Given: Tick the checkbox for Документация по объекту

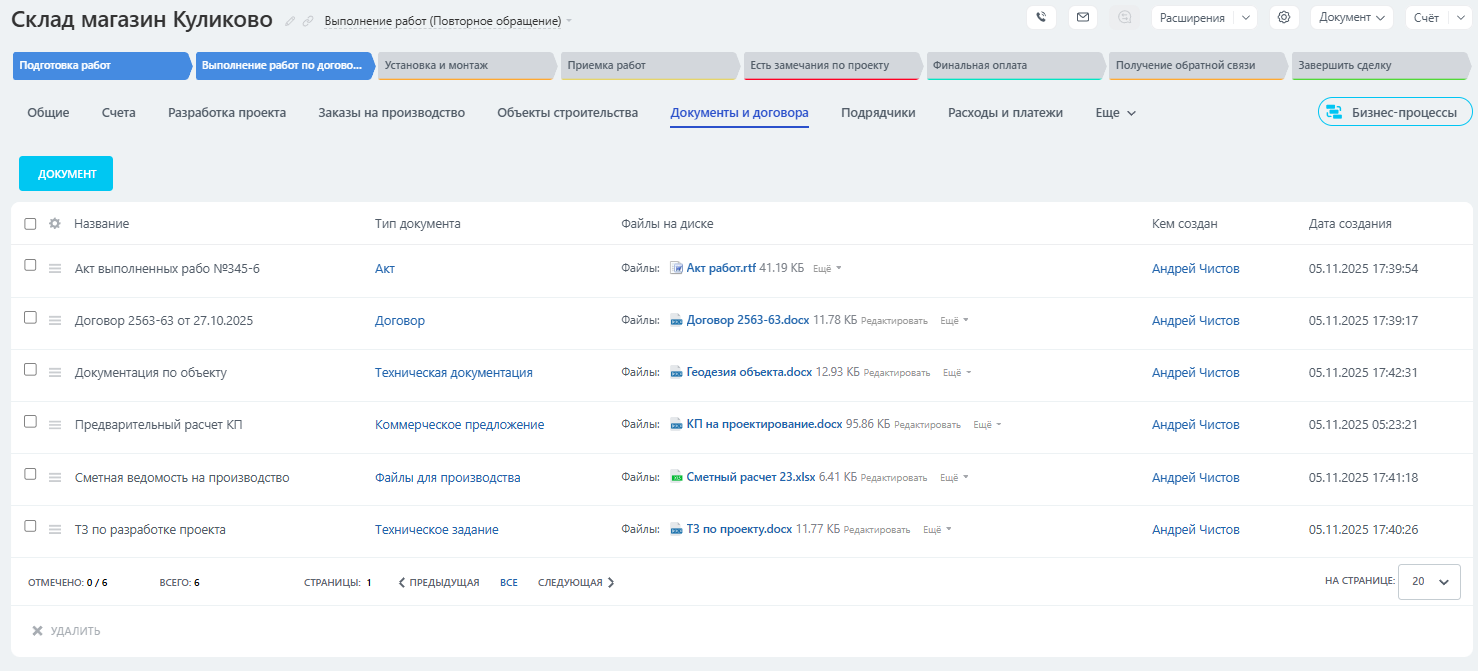Looking at the screenshot, I should pyautogui.click(x=30, y=370).
